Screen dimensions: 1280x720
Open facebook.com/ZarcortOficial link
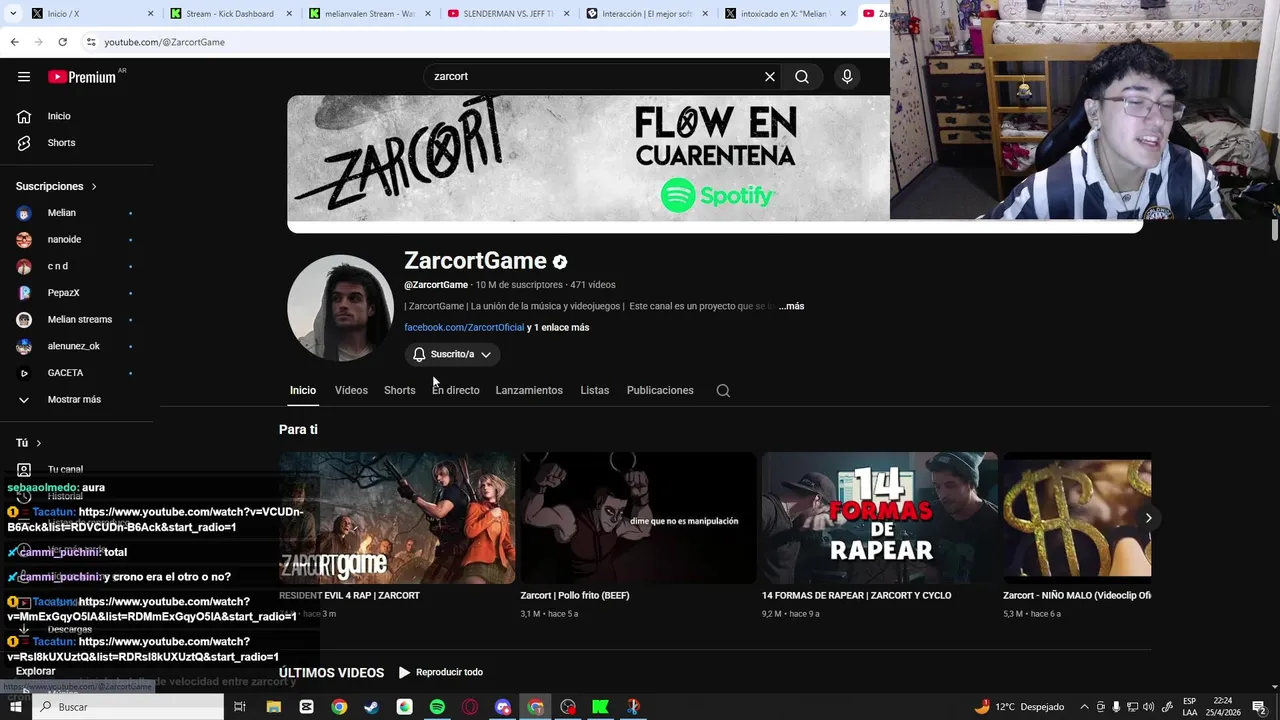tap(464, 327)
